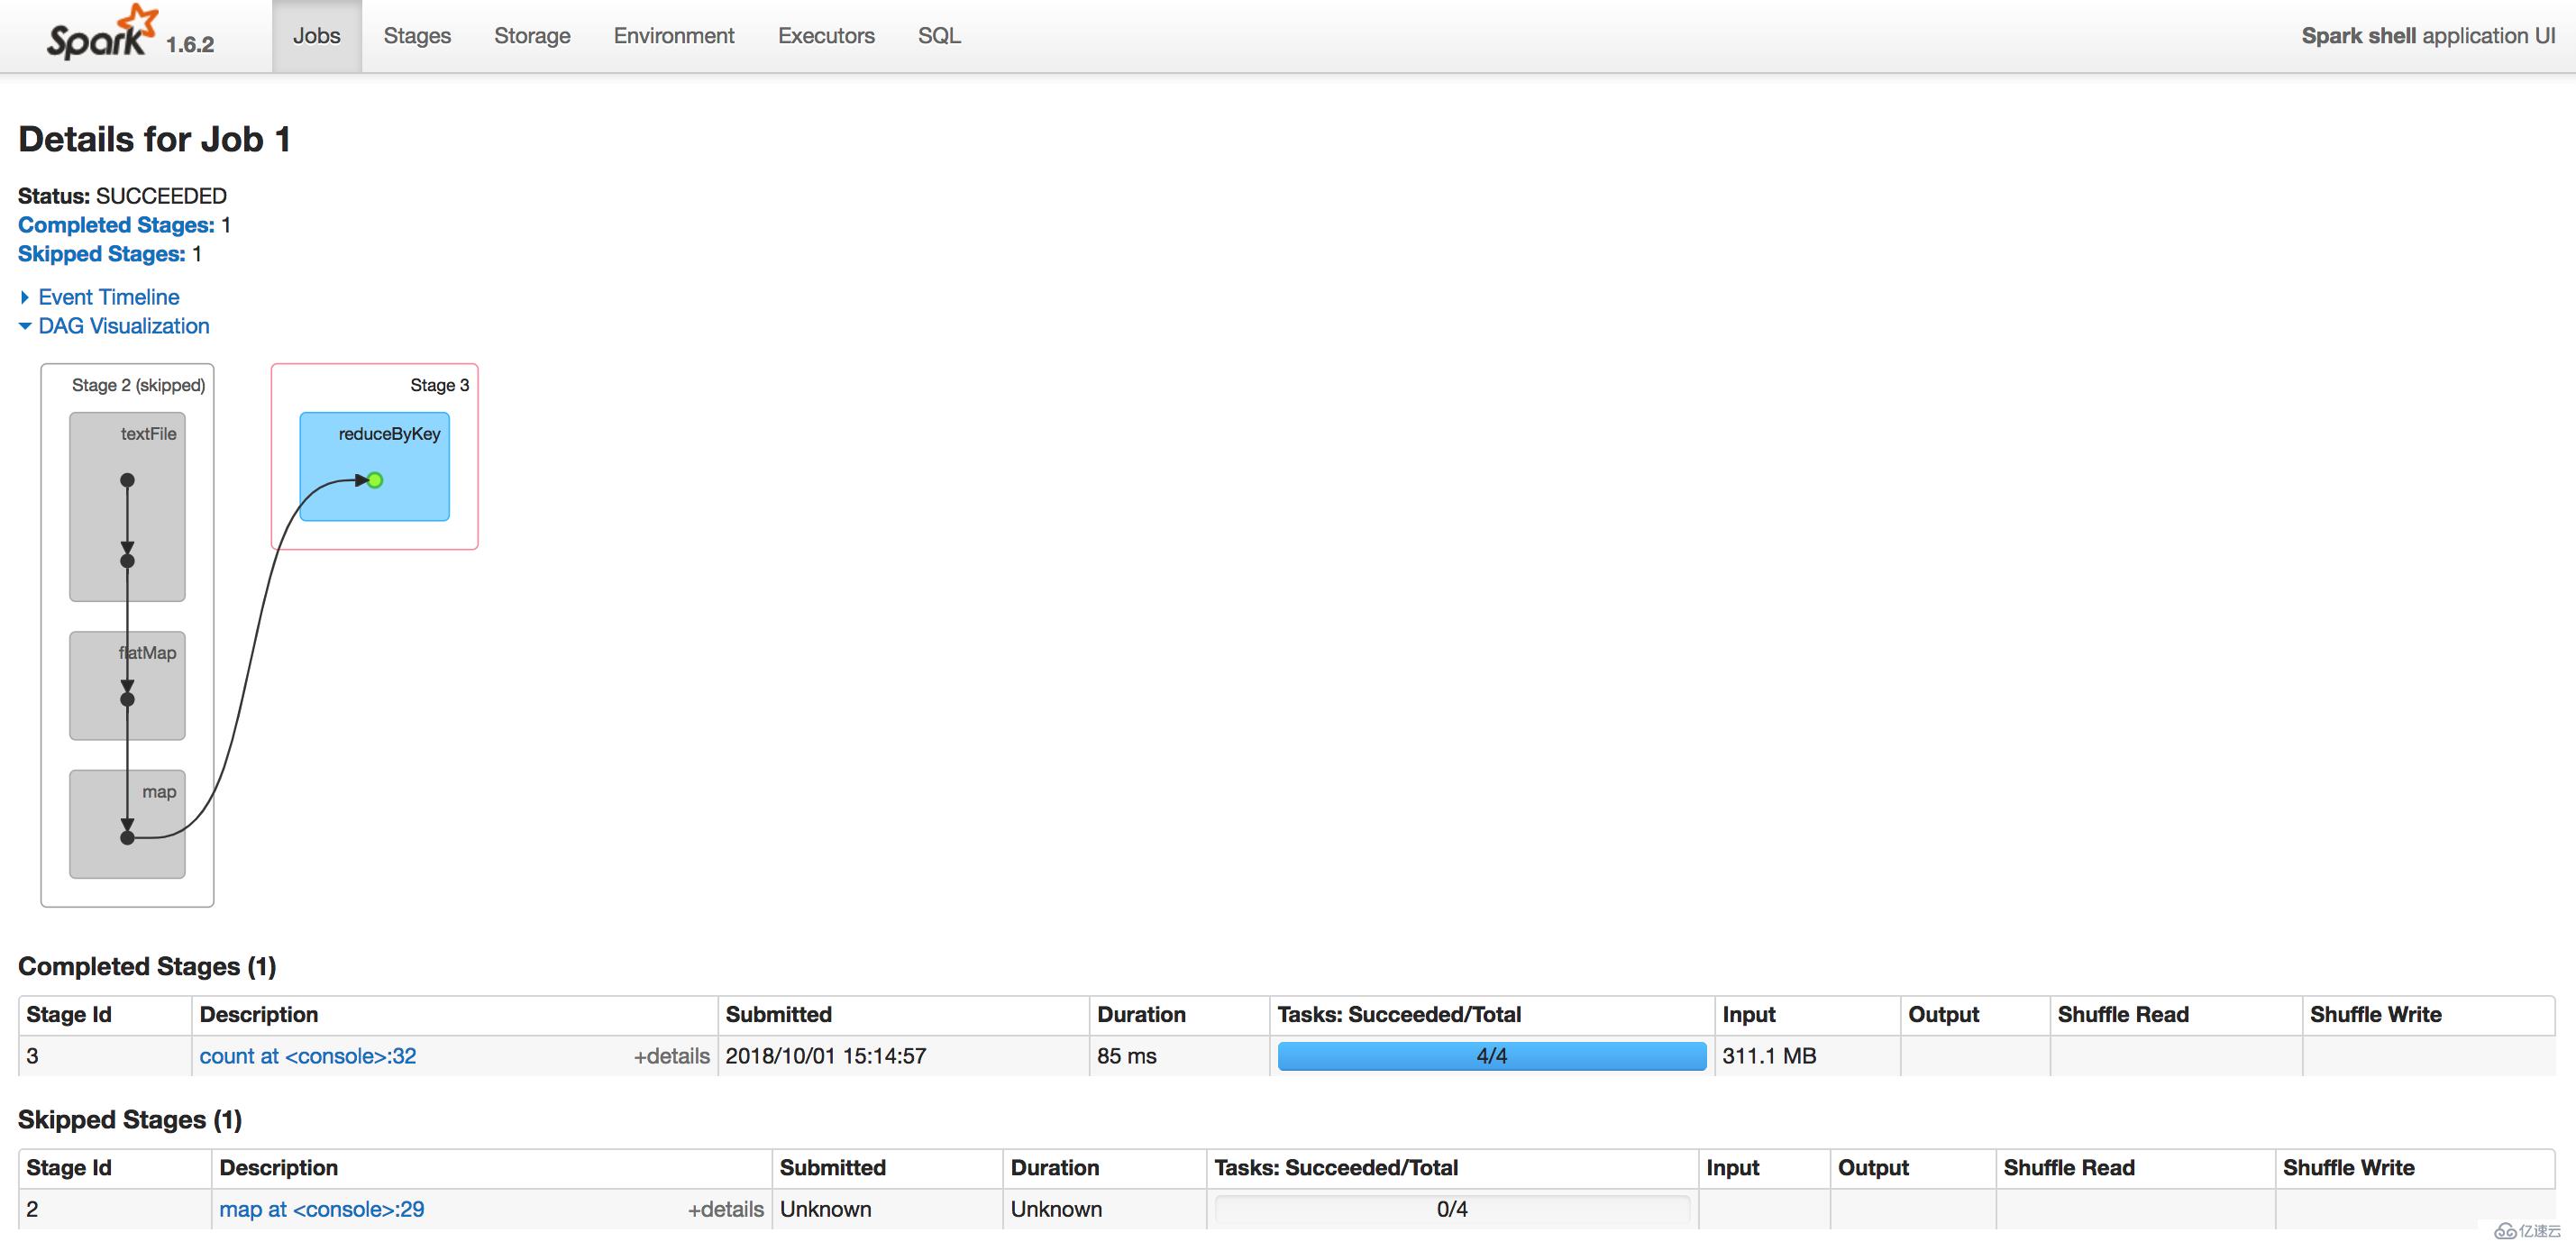The height and width of the screenshot is (1242, 2576).
Task: Expand the Event Timeline section
Action: coord(109,297)
